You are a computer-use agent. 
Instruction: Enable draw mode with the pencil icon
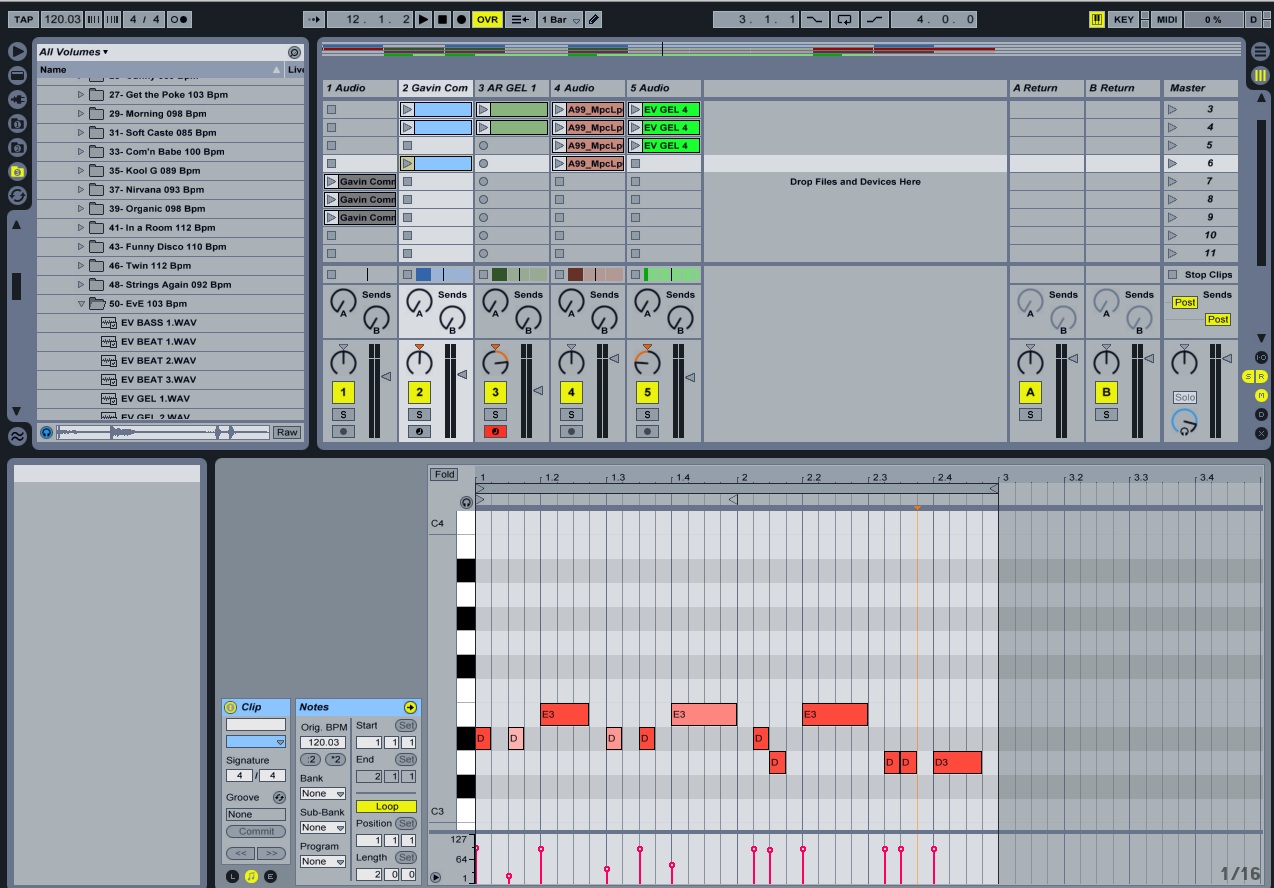click(x=594, y=18)
